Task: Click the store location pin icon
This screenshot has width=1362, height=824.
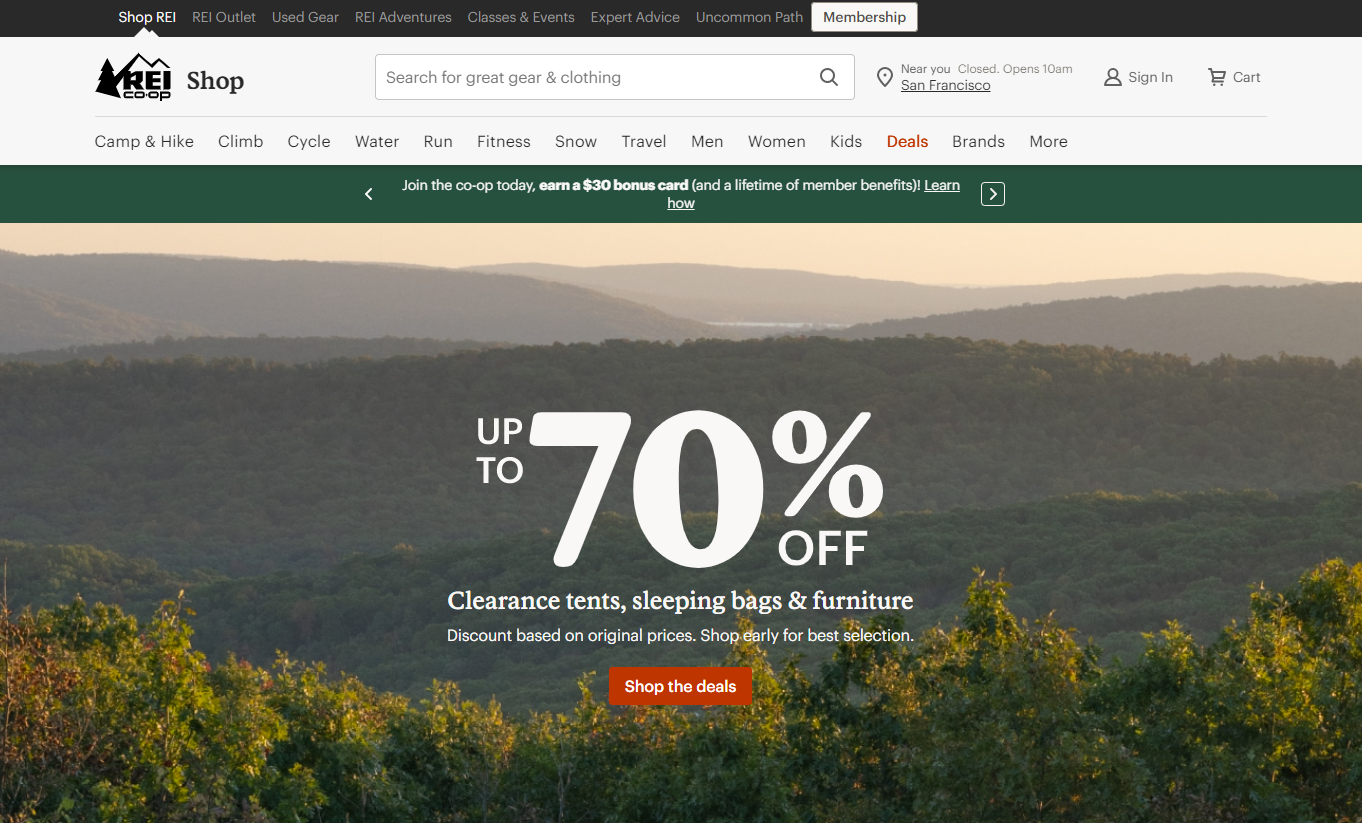Action: click(884, 77)
